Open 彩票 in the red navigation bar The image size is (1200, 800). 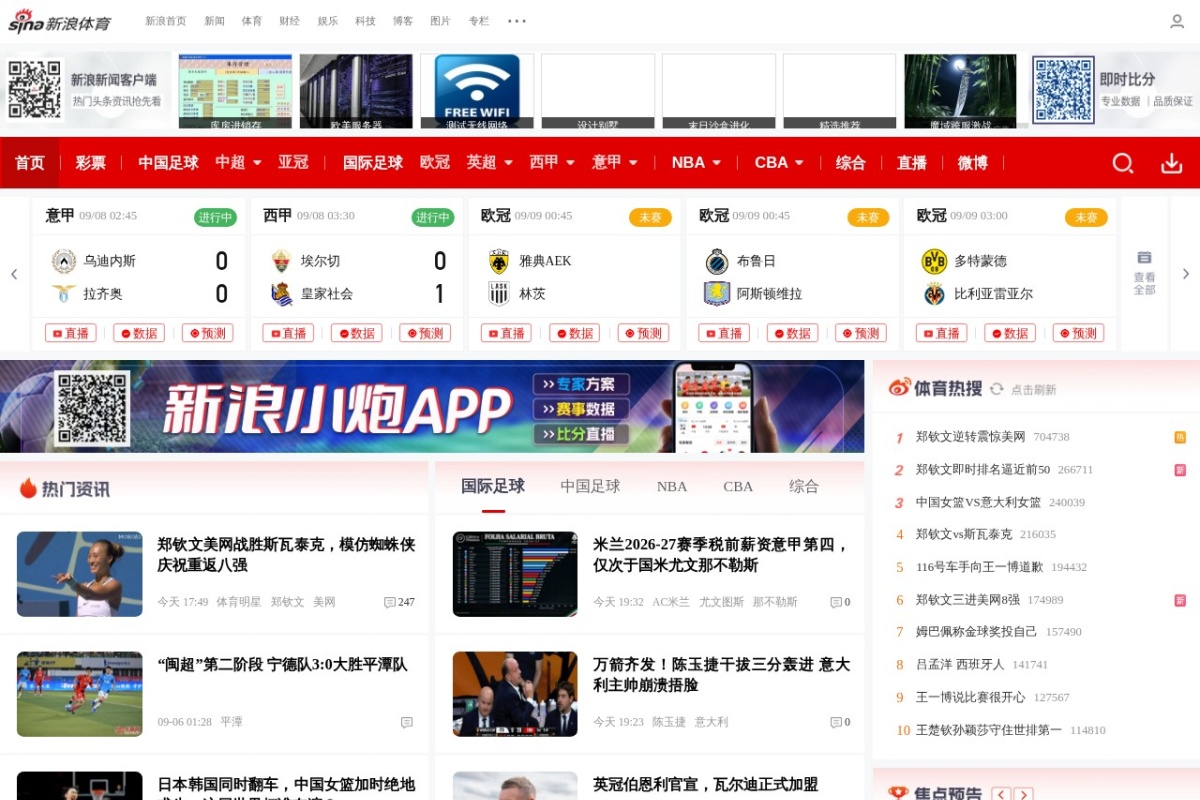click(x=91, y=162)
